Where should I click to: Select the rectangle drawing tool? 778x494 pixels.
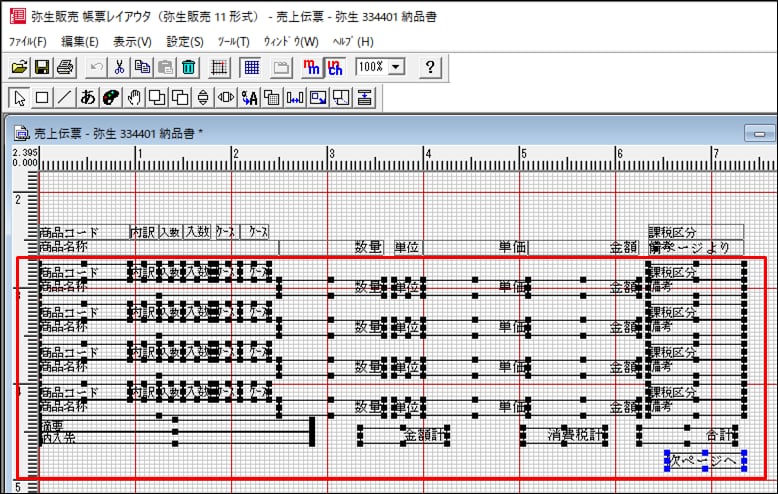pyautogui.click(x=42, y=98)
